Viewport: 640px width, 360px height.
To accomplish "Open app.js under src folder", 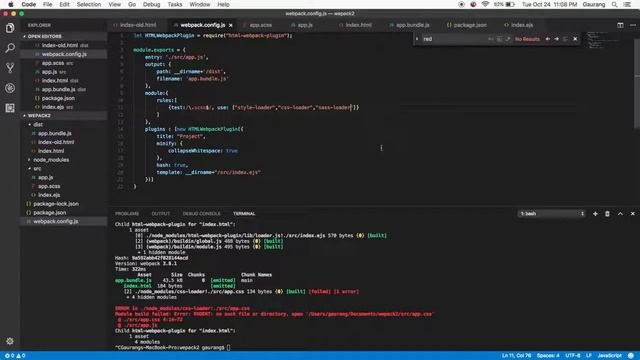I will click(45, 178).
